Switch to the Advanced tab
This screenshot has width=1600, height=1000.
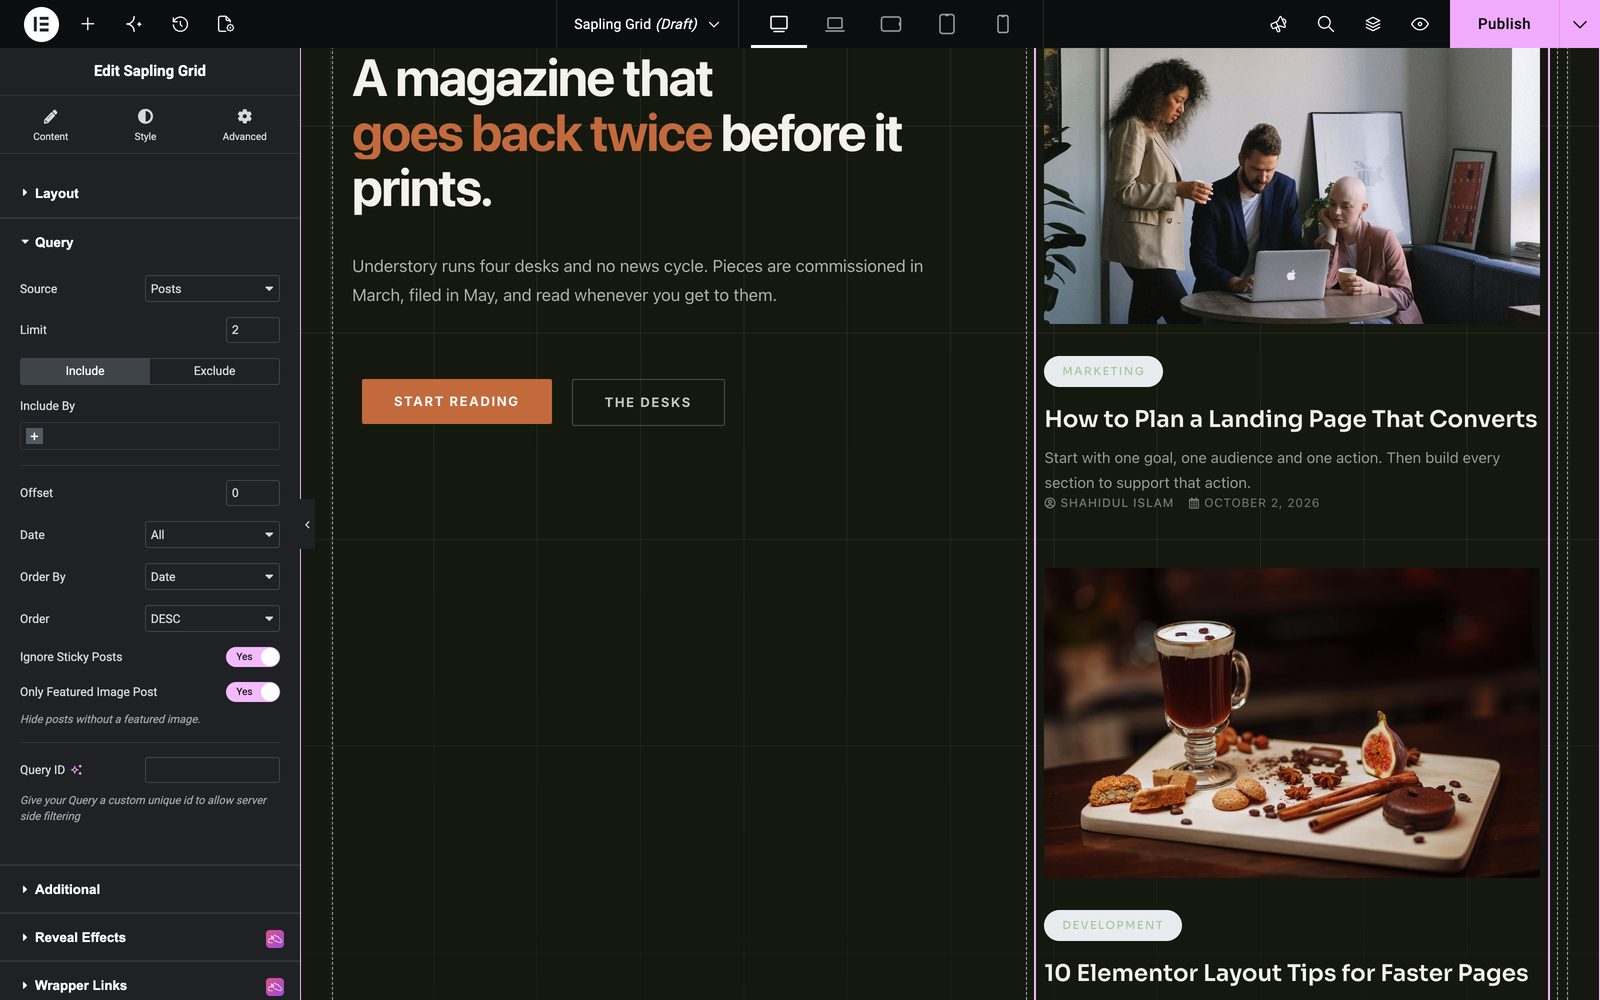(x=244, y=125)
